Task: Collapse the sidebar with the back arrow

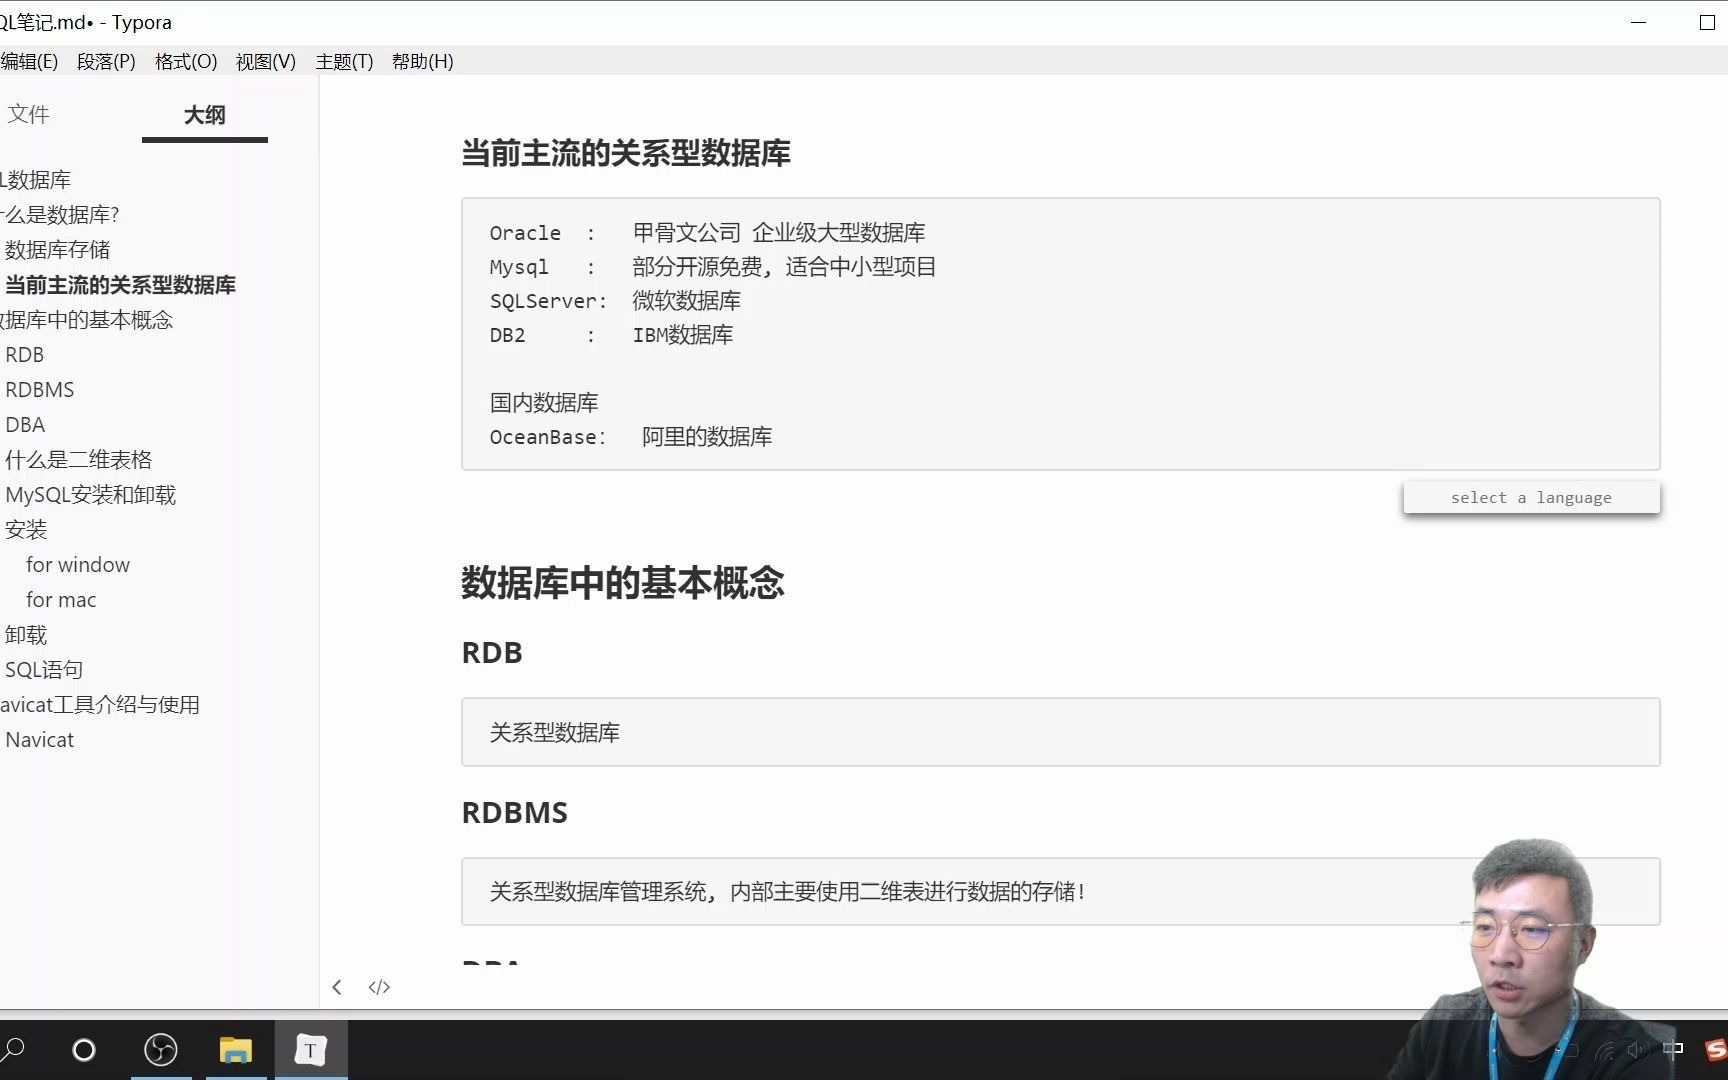Action: click(337, 987)
